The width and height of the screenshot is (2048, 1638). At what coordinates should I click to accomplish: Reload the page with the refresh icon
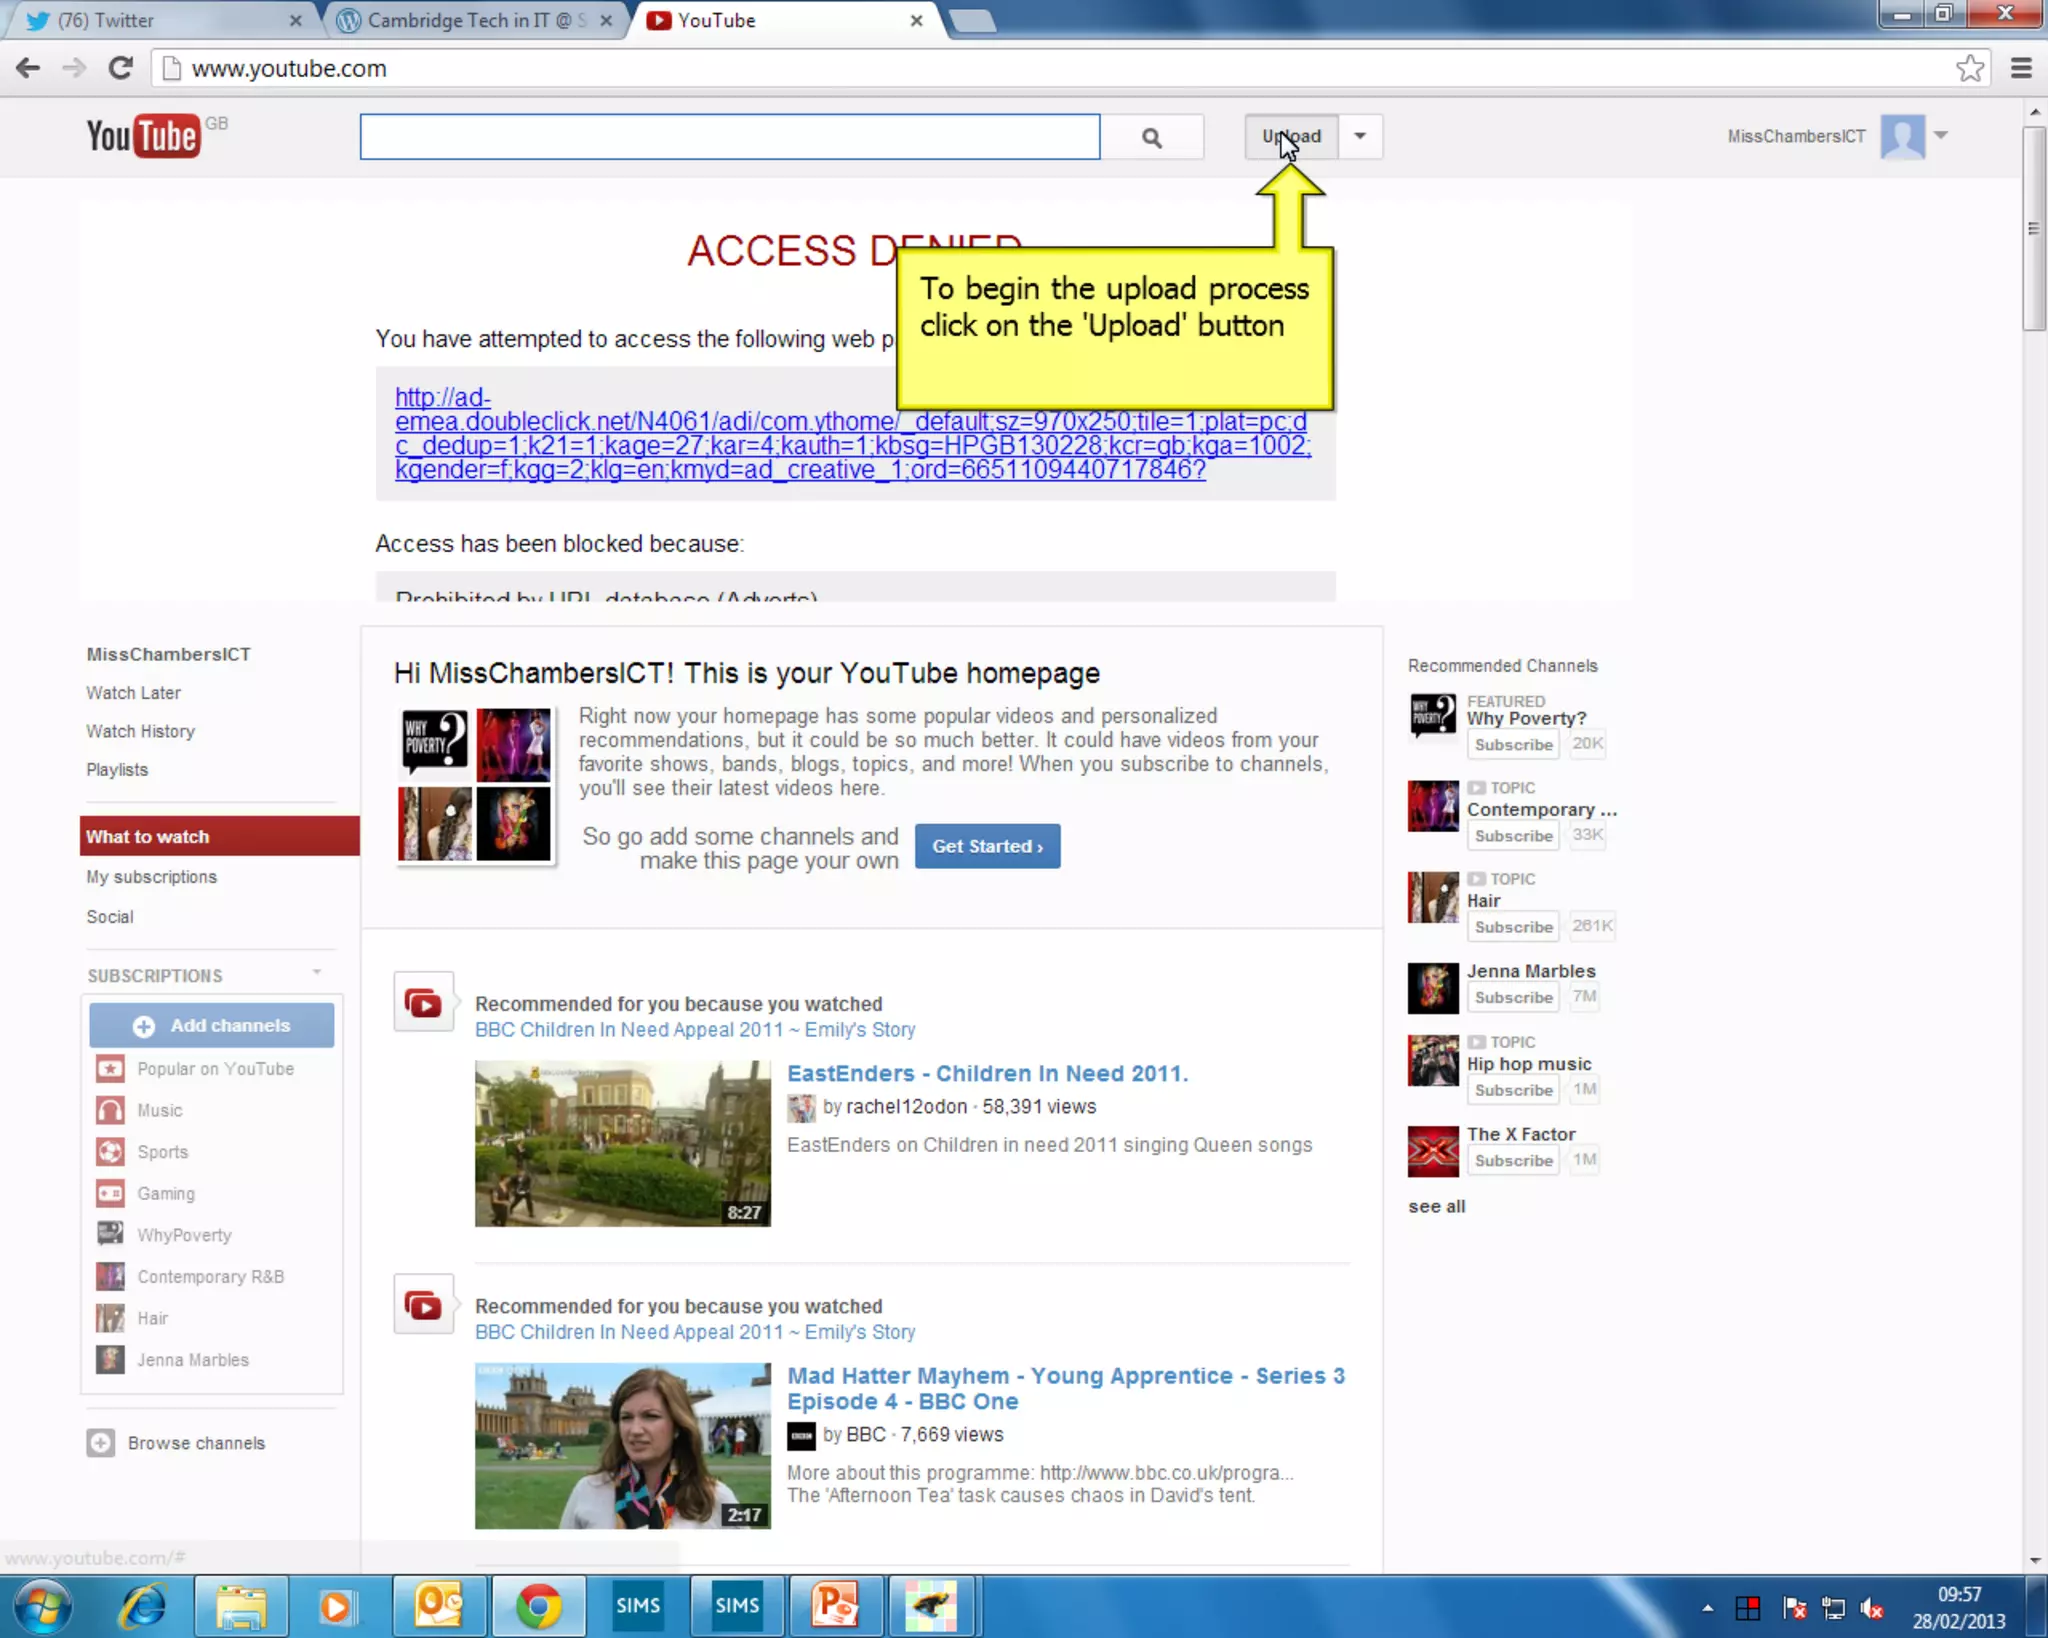point(121,68)
